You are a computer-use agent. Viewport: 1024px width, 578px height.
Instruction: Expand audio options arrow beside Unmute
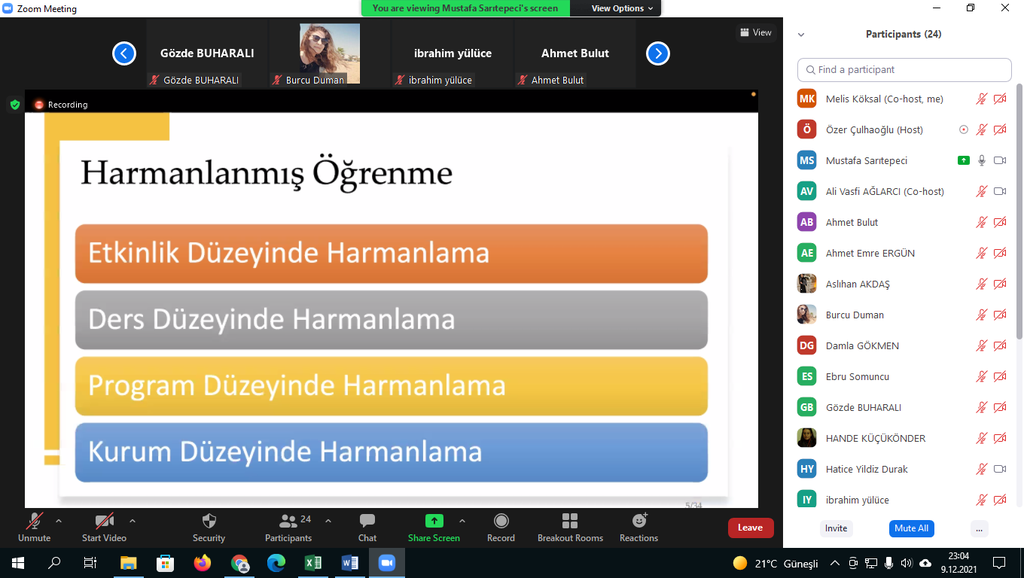(x=58, y=521)
